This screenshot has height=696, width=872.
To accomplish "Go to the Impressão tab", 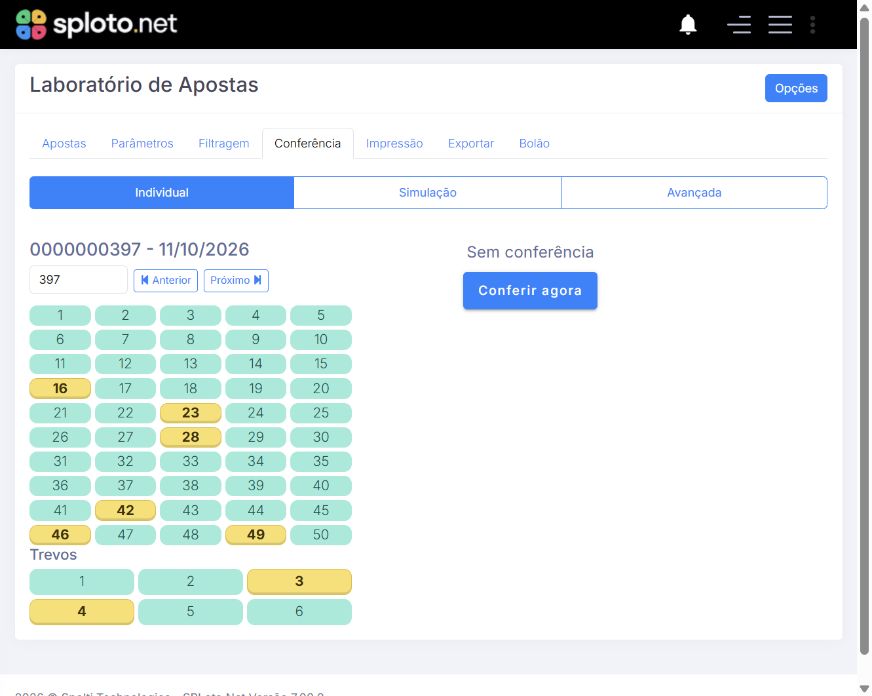I will pos(394,143).
